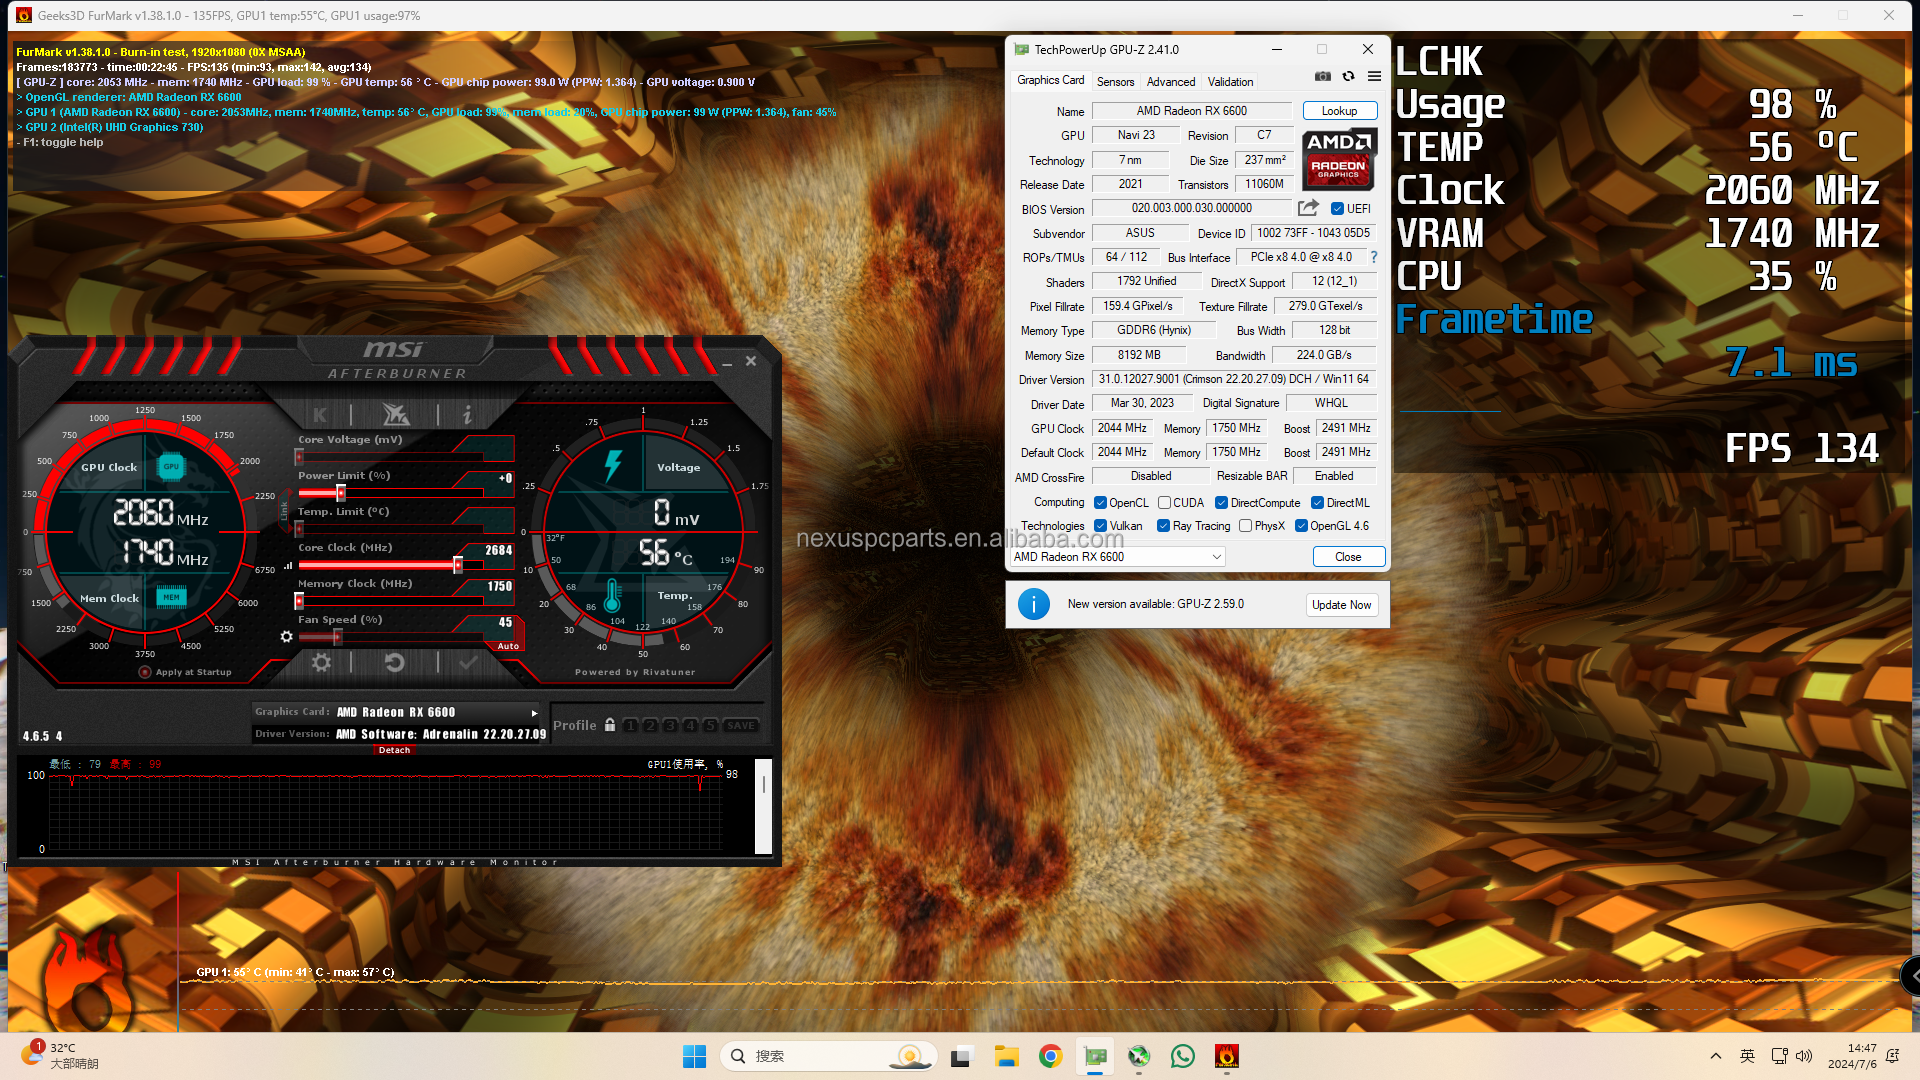The height and width of the screenshot is (1080, 1920).
Task: Open Afterburner information 'i' icon
Action: tap(466, 414)
